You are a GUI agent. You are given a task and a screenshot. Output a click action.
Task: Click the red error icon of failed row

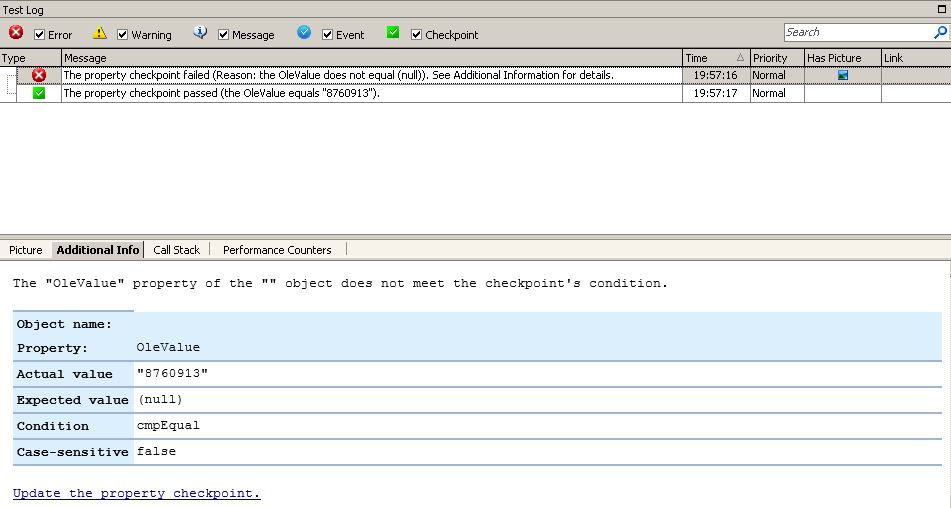(39, 75)
